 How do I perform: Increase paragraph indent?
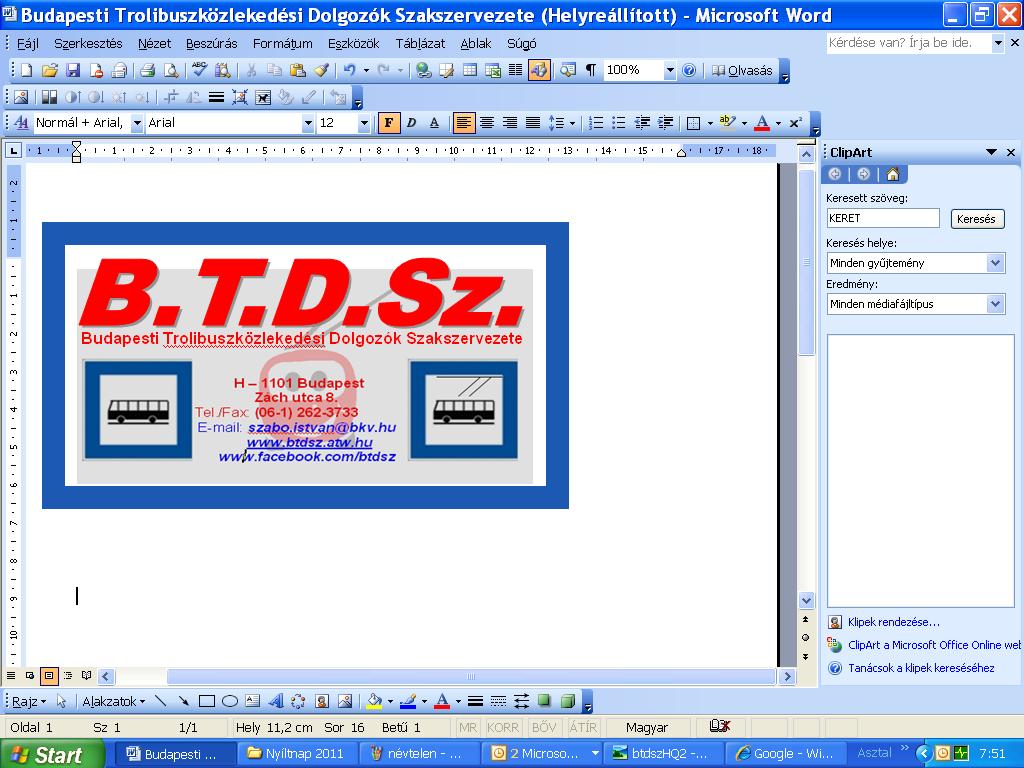665,123
